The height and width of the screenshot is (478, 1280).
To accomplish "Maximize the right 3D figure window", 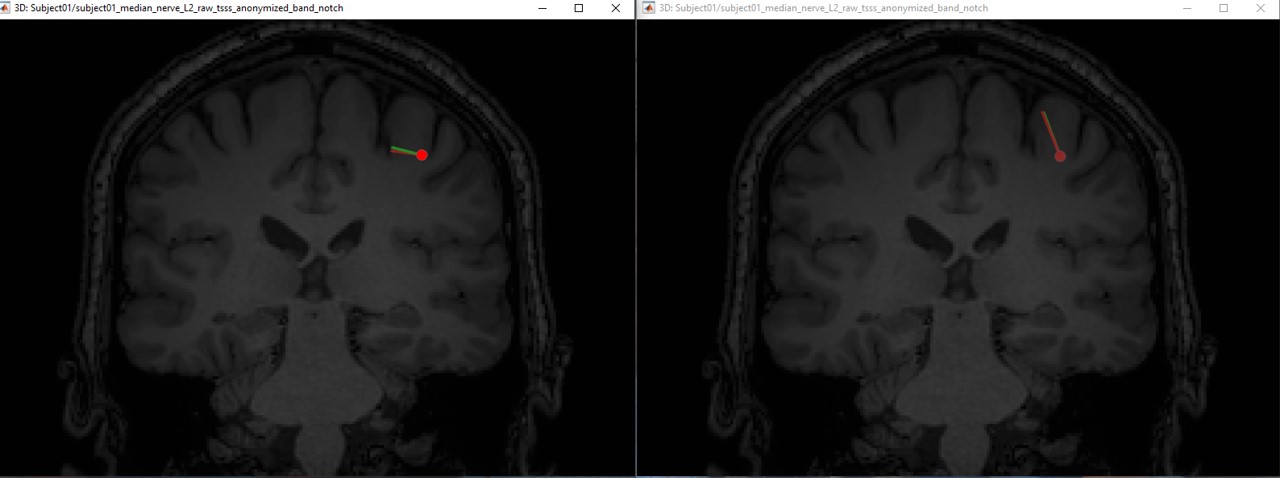I will [x=1223, y=8].
